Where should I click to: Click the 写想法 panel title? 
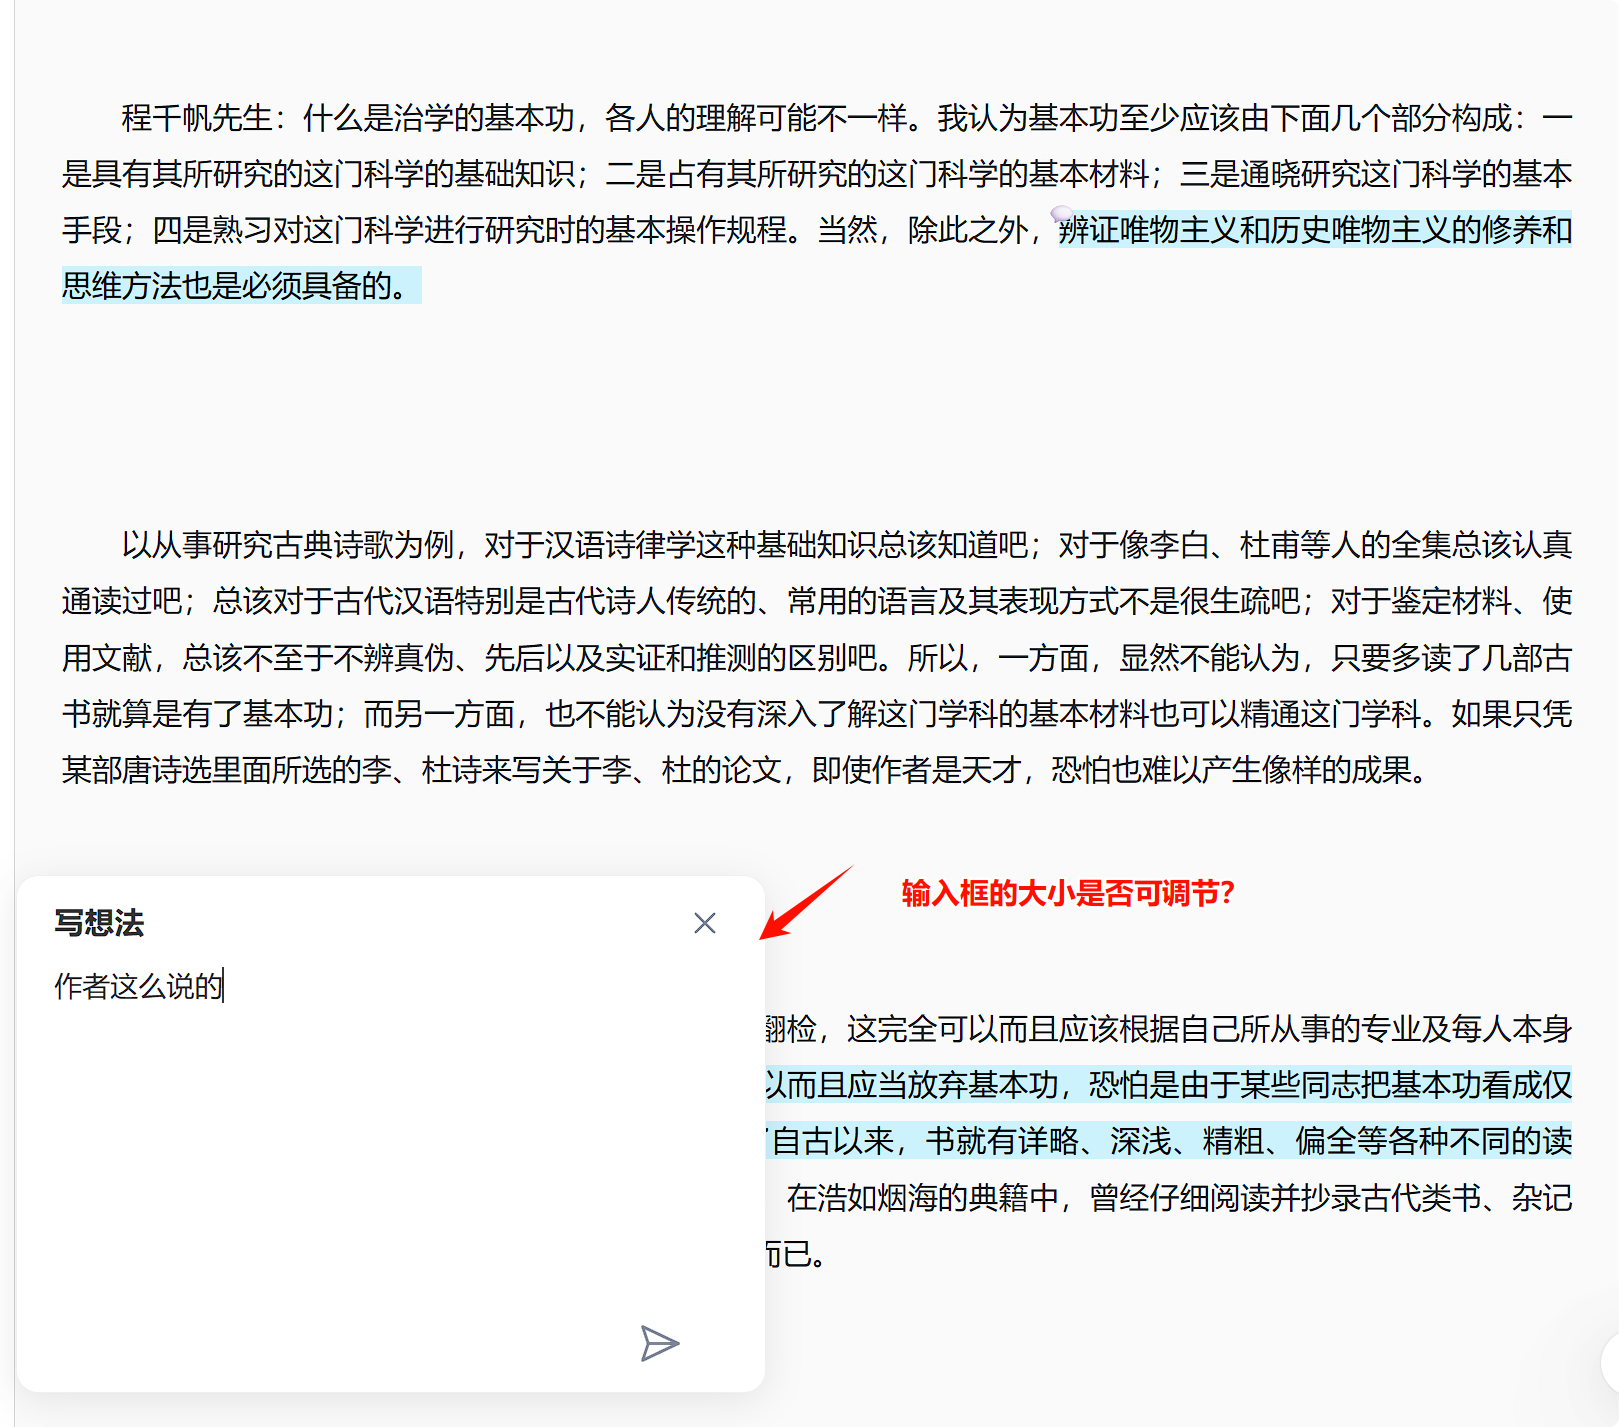tap(99, 922)
